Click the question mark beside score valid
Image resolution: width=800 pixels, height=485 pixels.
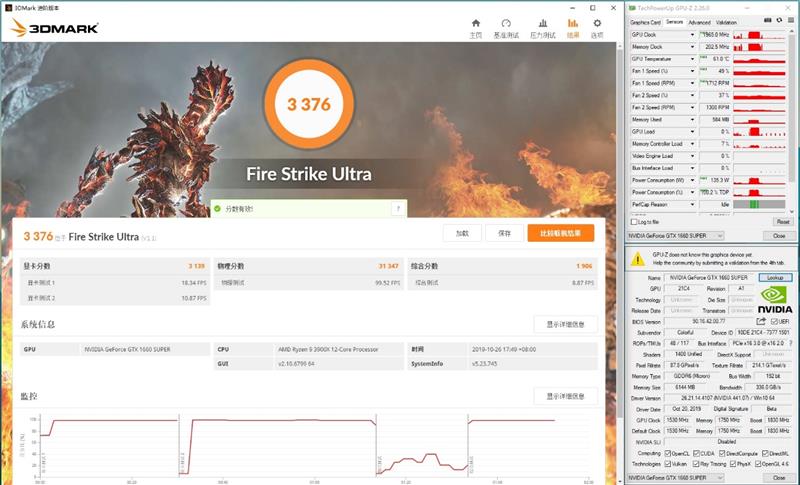click(398, 209)
